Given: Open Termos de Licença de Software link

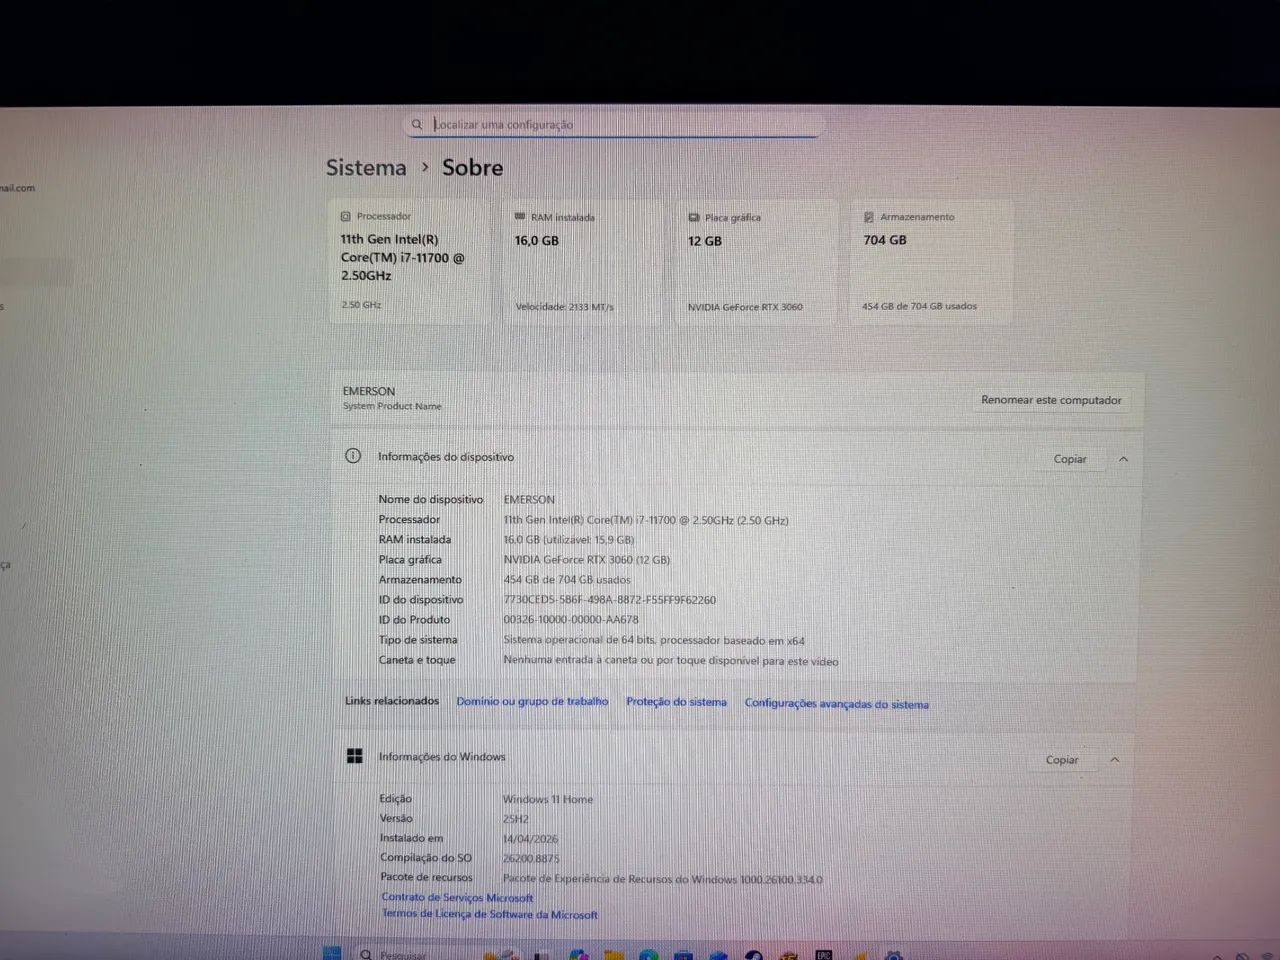Looking at the screenshot, I should [x=489, y=914].
